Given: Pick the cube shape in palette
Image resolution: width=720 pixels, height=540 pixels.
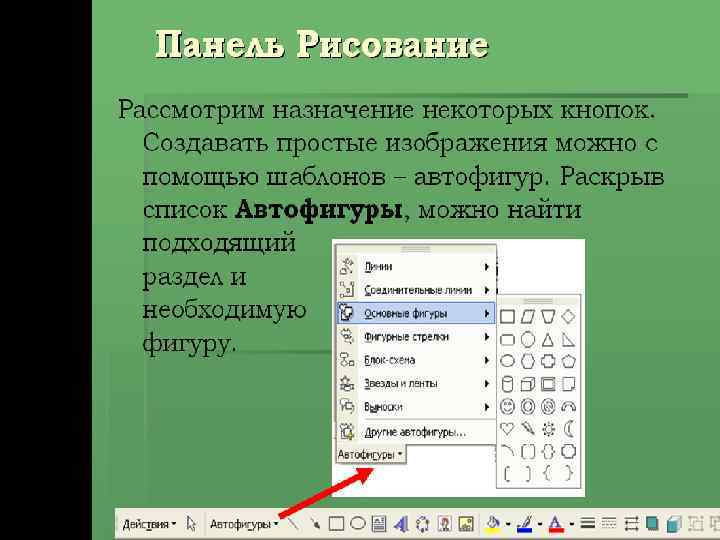Looking at the screenshot, I should (x=528, y=384).
